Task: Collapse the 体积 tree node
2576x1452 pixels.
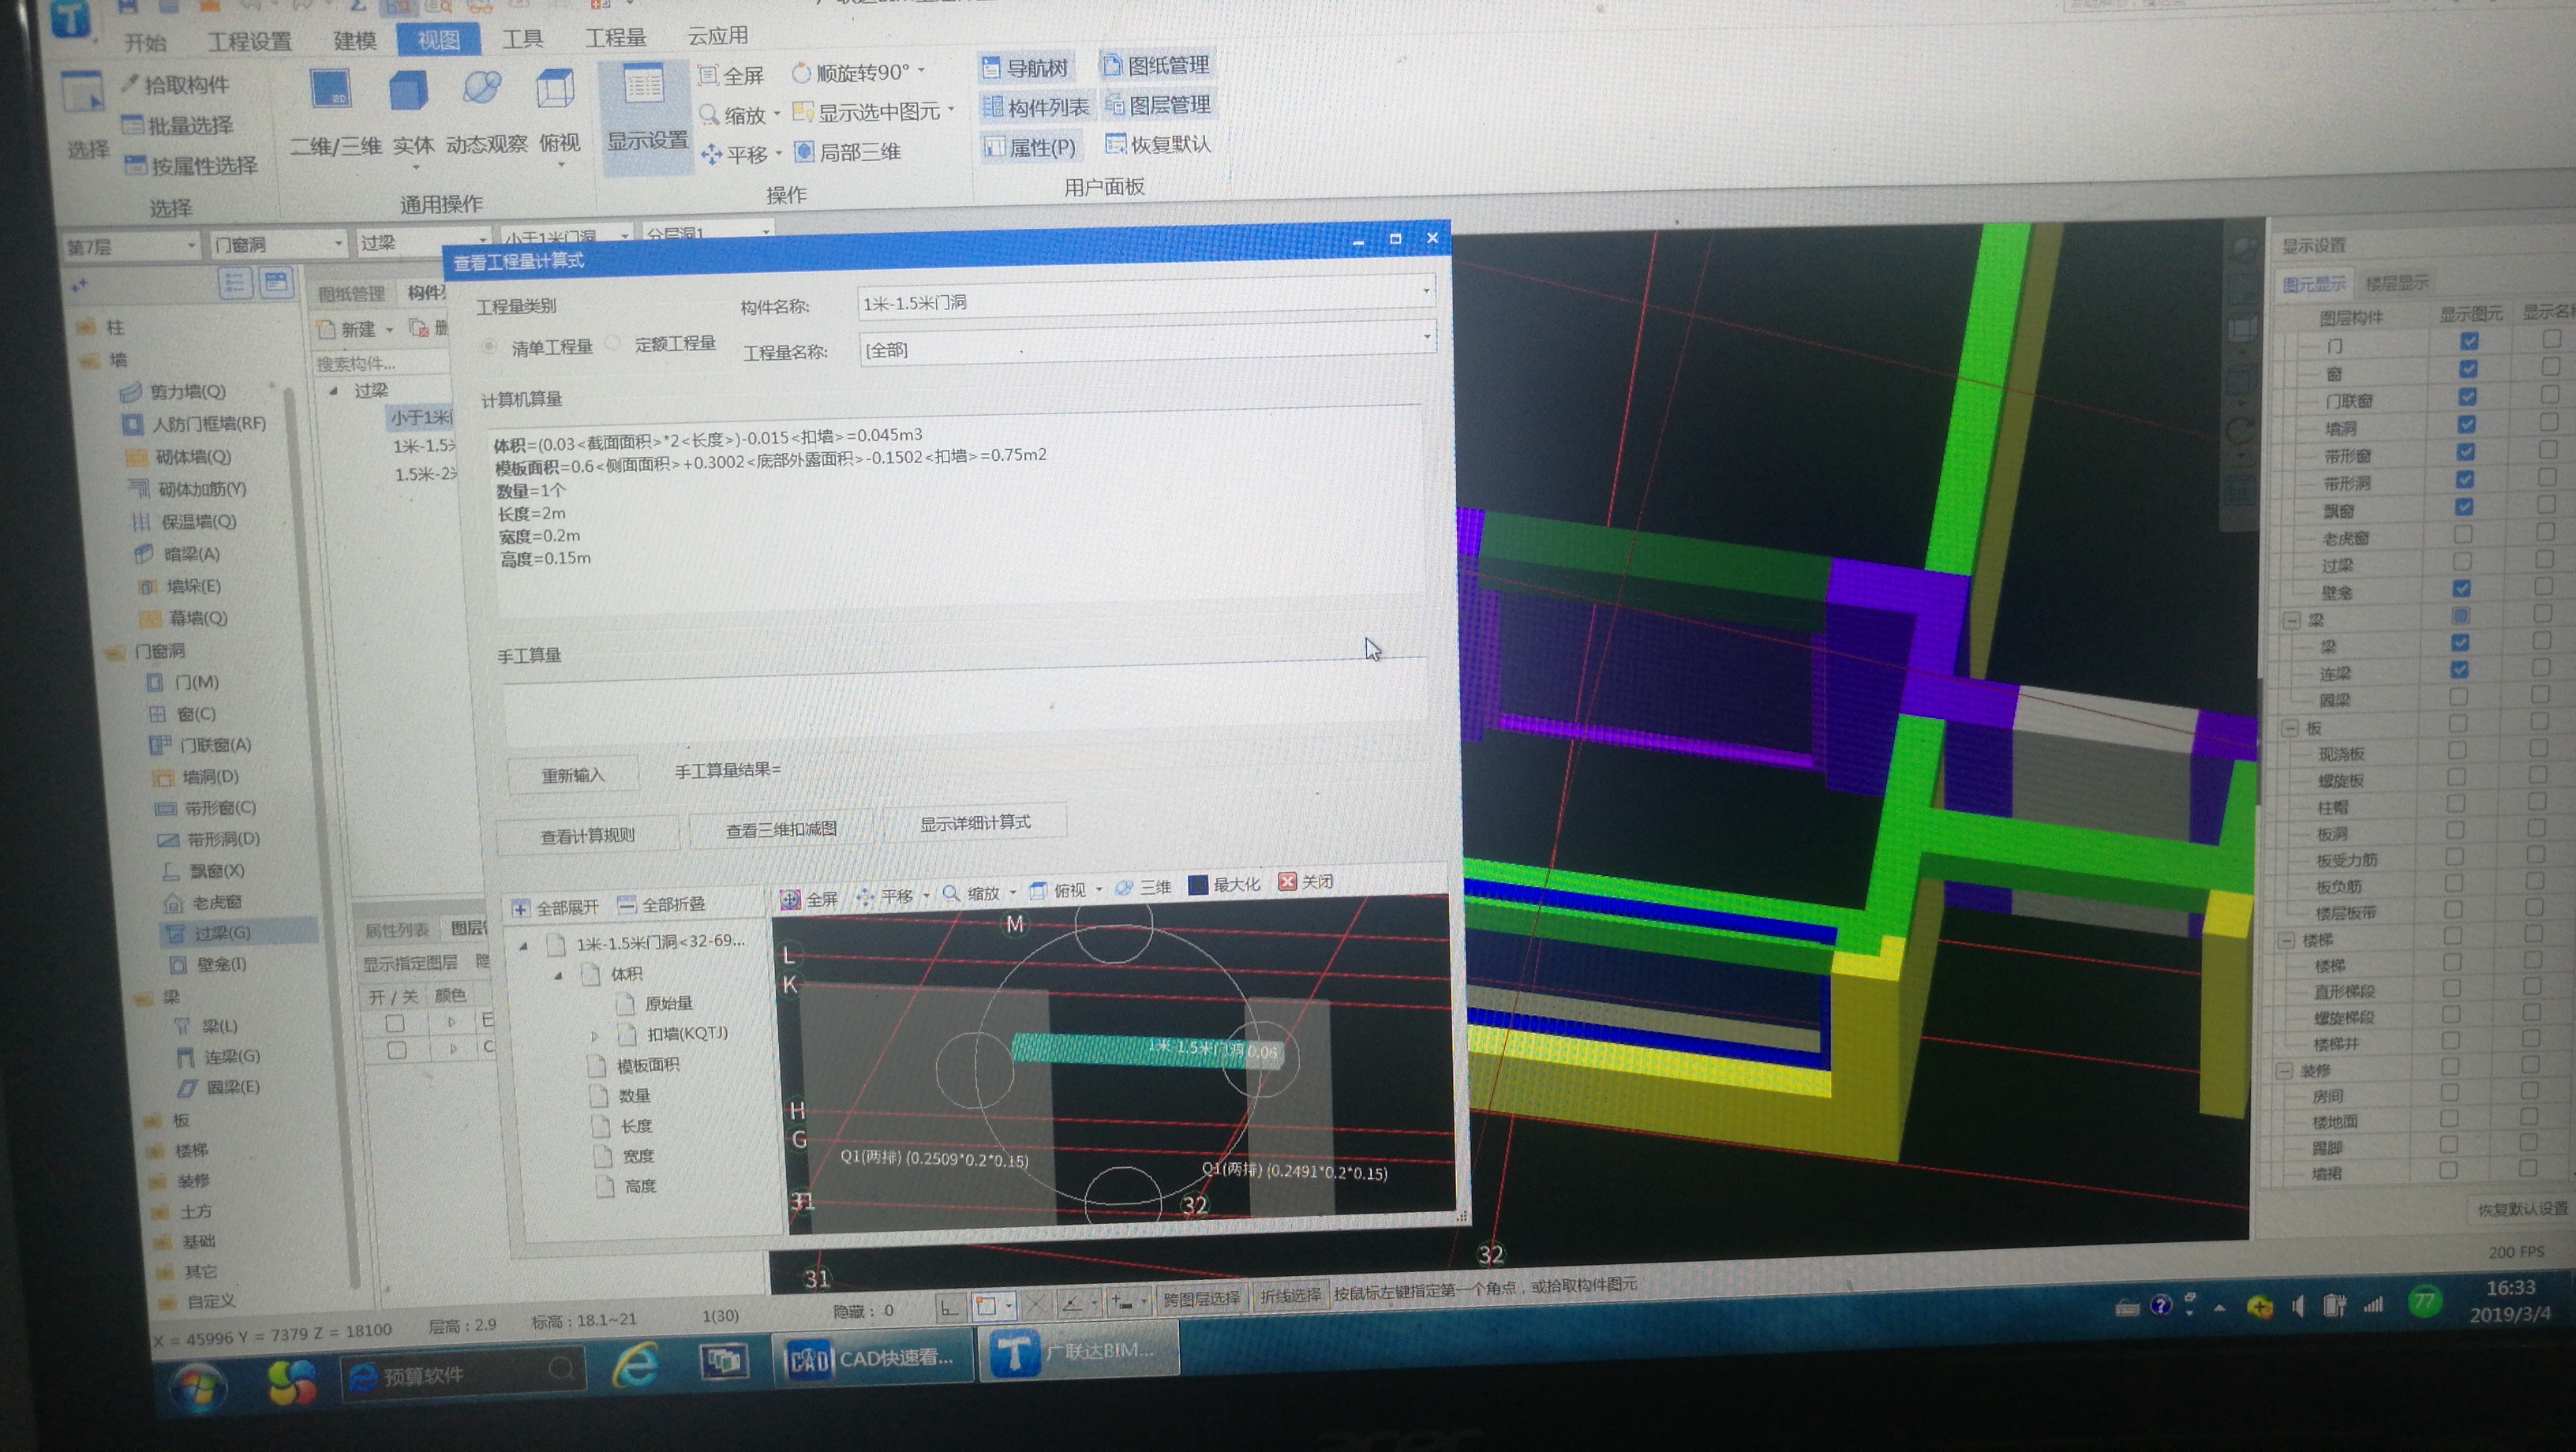Action: (558, 974)
